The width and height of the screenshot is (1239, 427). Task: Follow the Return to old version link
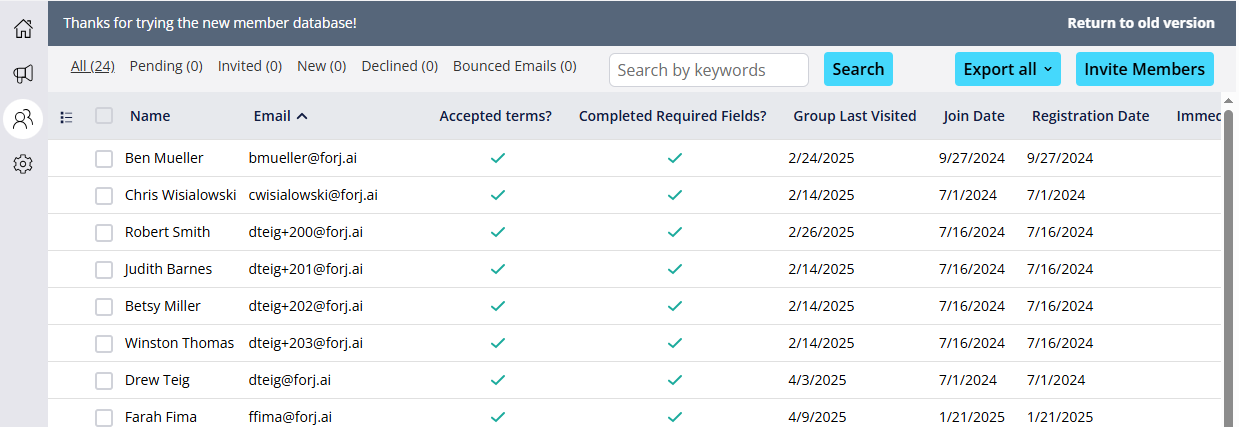click(x=1141, y=23)
